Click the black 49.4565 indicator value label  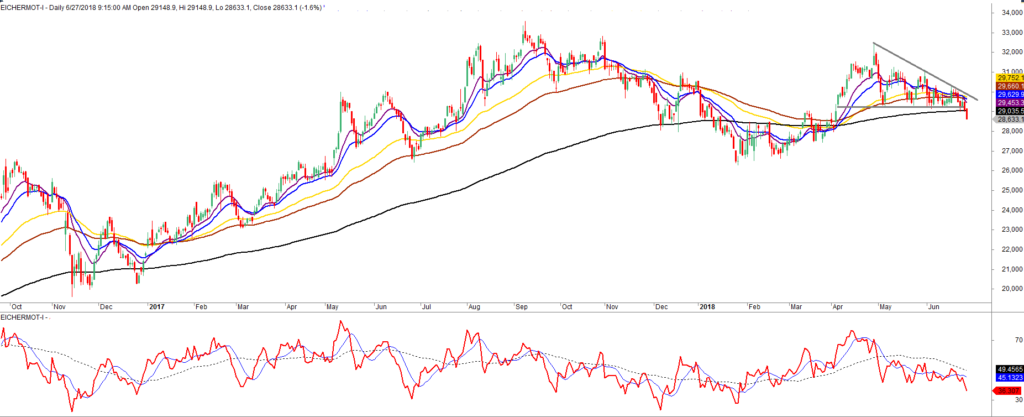coord(1009,368)
